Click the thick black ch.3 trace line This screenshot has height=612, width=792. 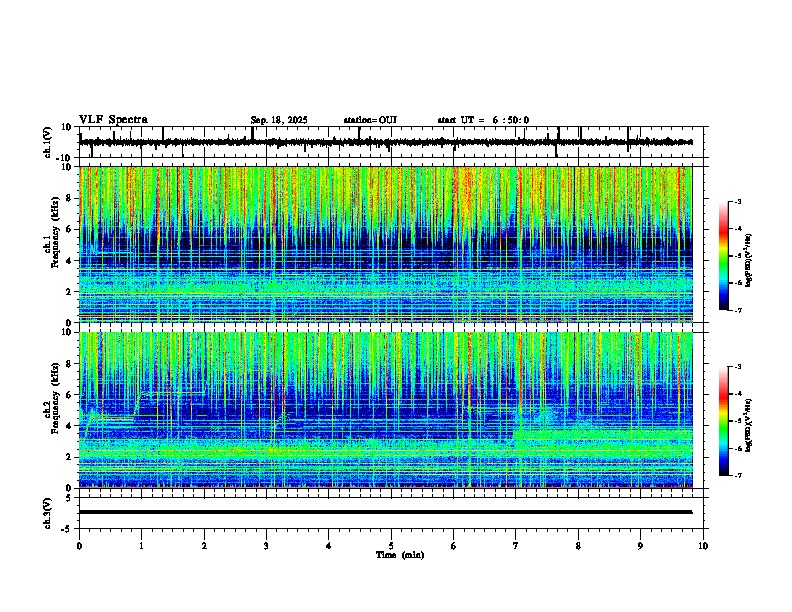[x=386, y=512]
